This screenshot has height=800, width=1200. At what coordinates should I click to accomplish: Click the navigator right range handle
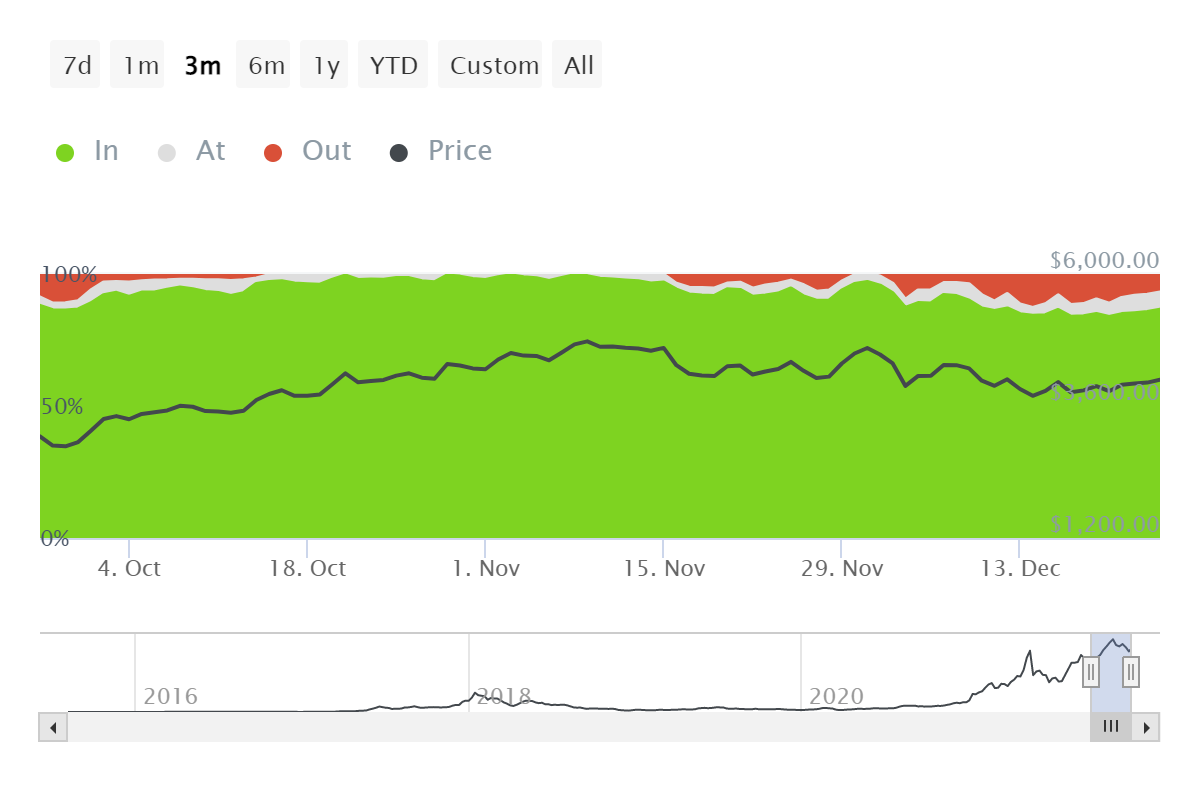pos(1131,672)
